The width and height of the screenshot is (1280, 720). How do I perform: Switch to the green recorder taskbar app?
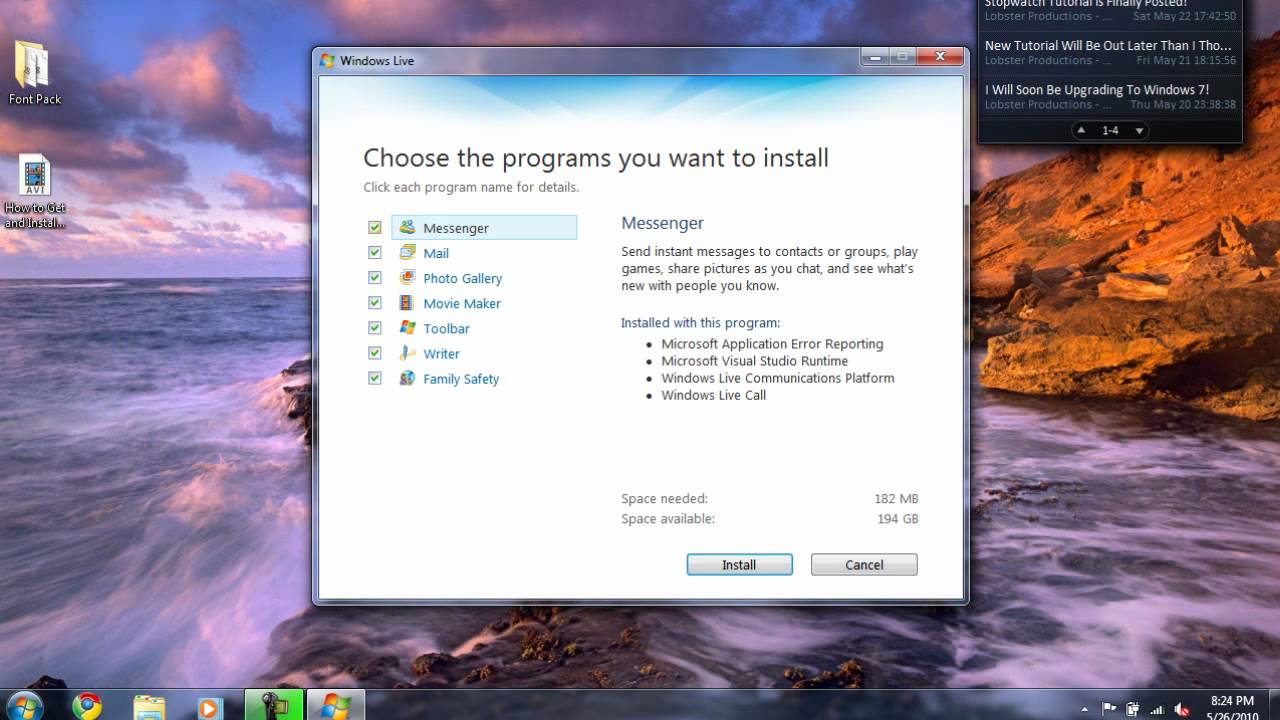pos(274,706)
